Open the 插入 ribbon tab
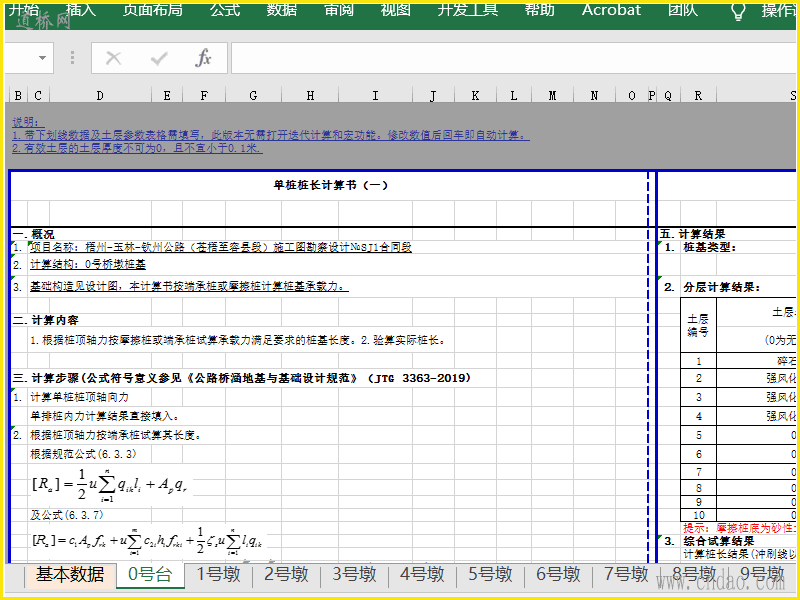Screen dimensions: 800x600 [81, 10]
